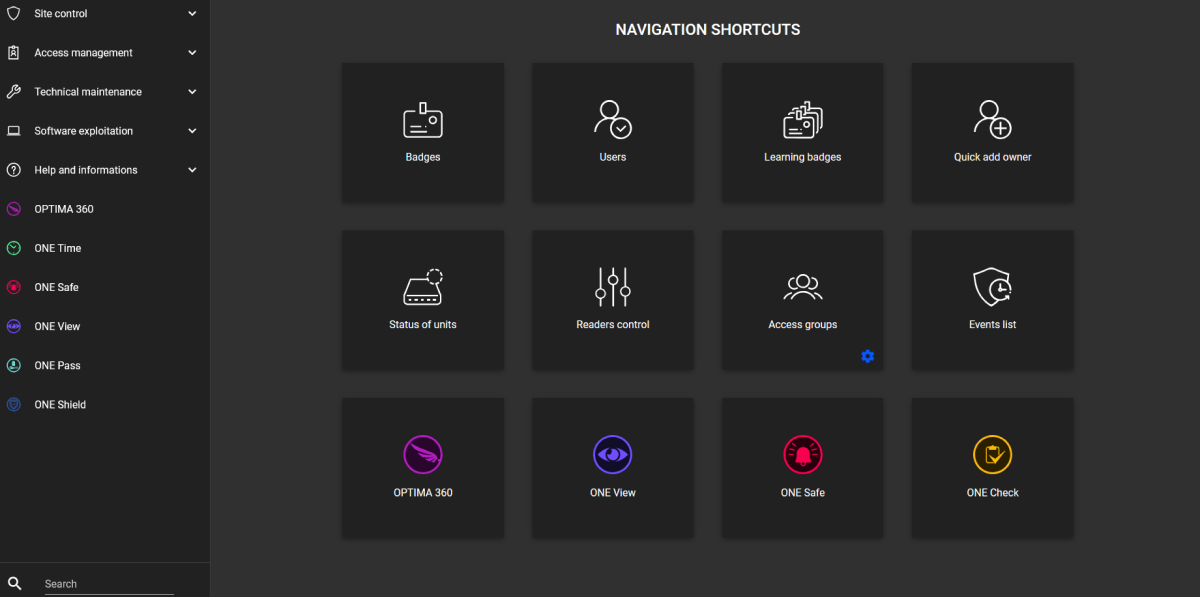Click the OPTIMA 360 shortcut tile

423,468
